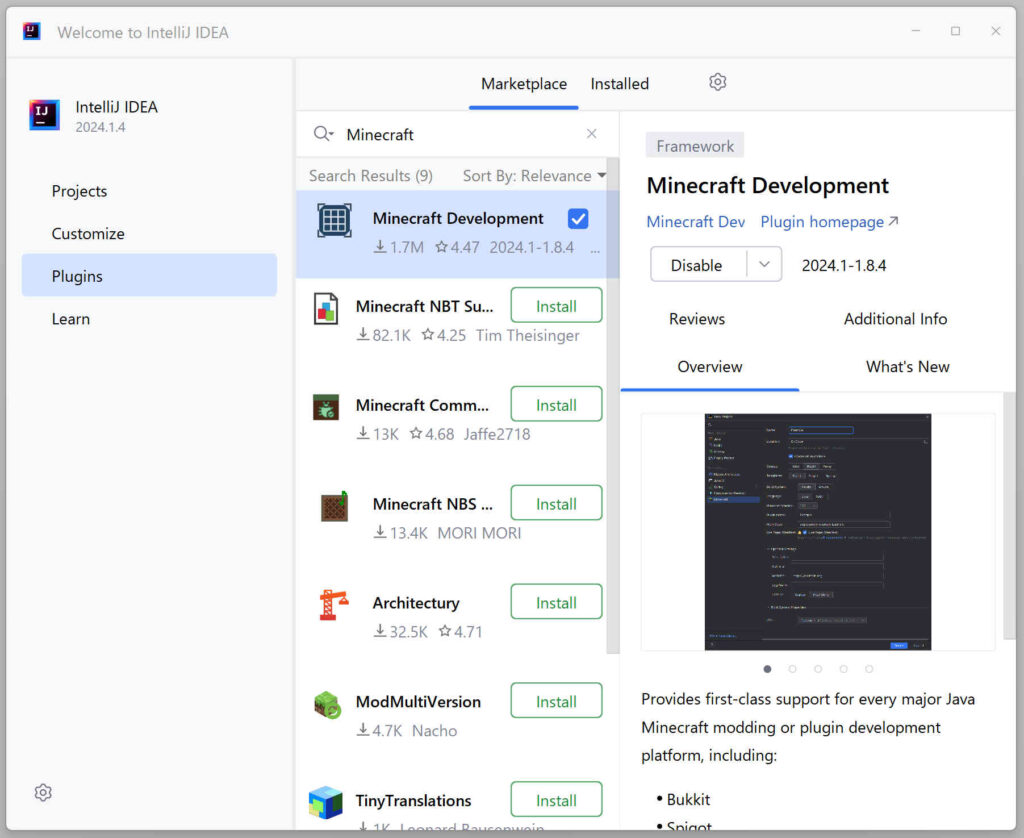Install the Minecraft NBS plugin

click(556, 503)
